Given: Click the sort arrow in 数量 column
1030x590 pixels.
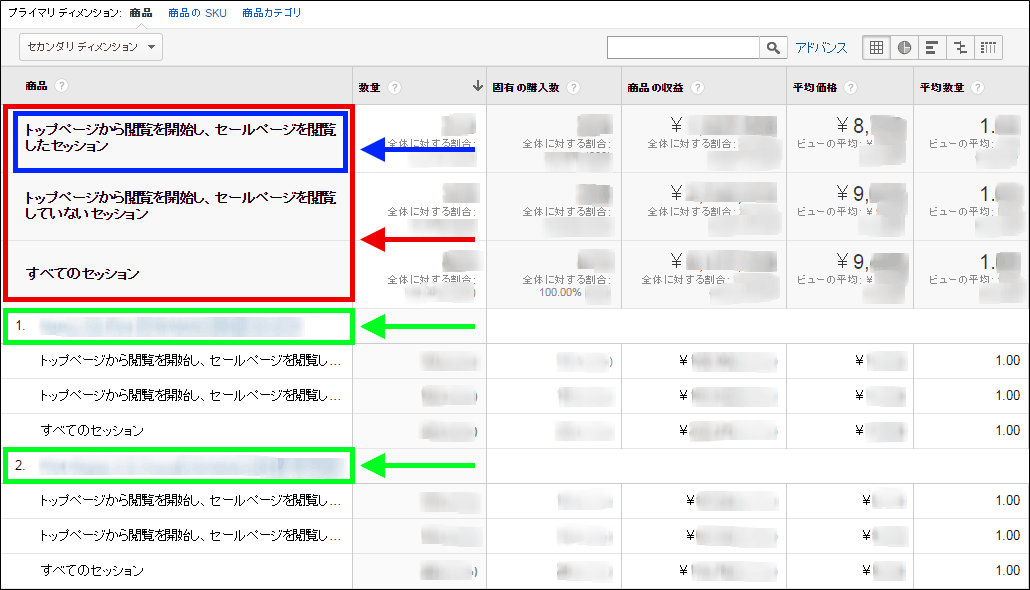Looking at the screenshot, I should 477,87.
